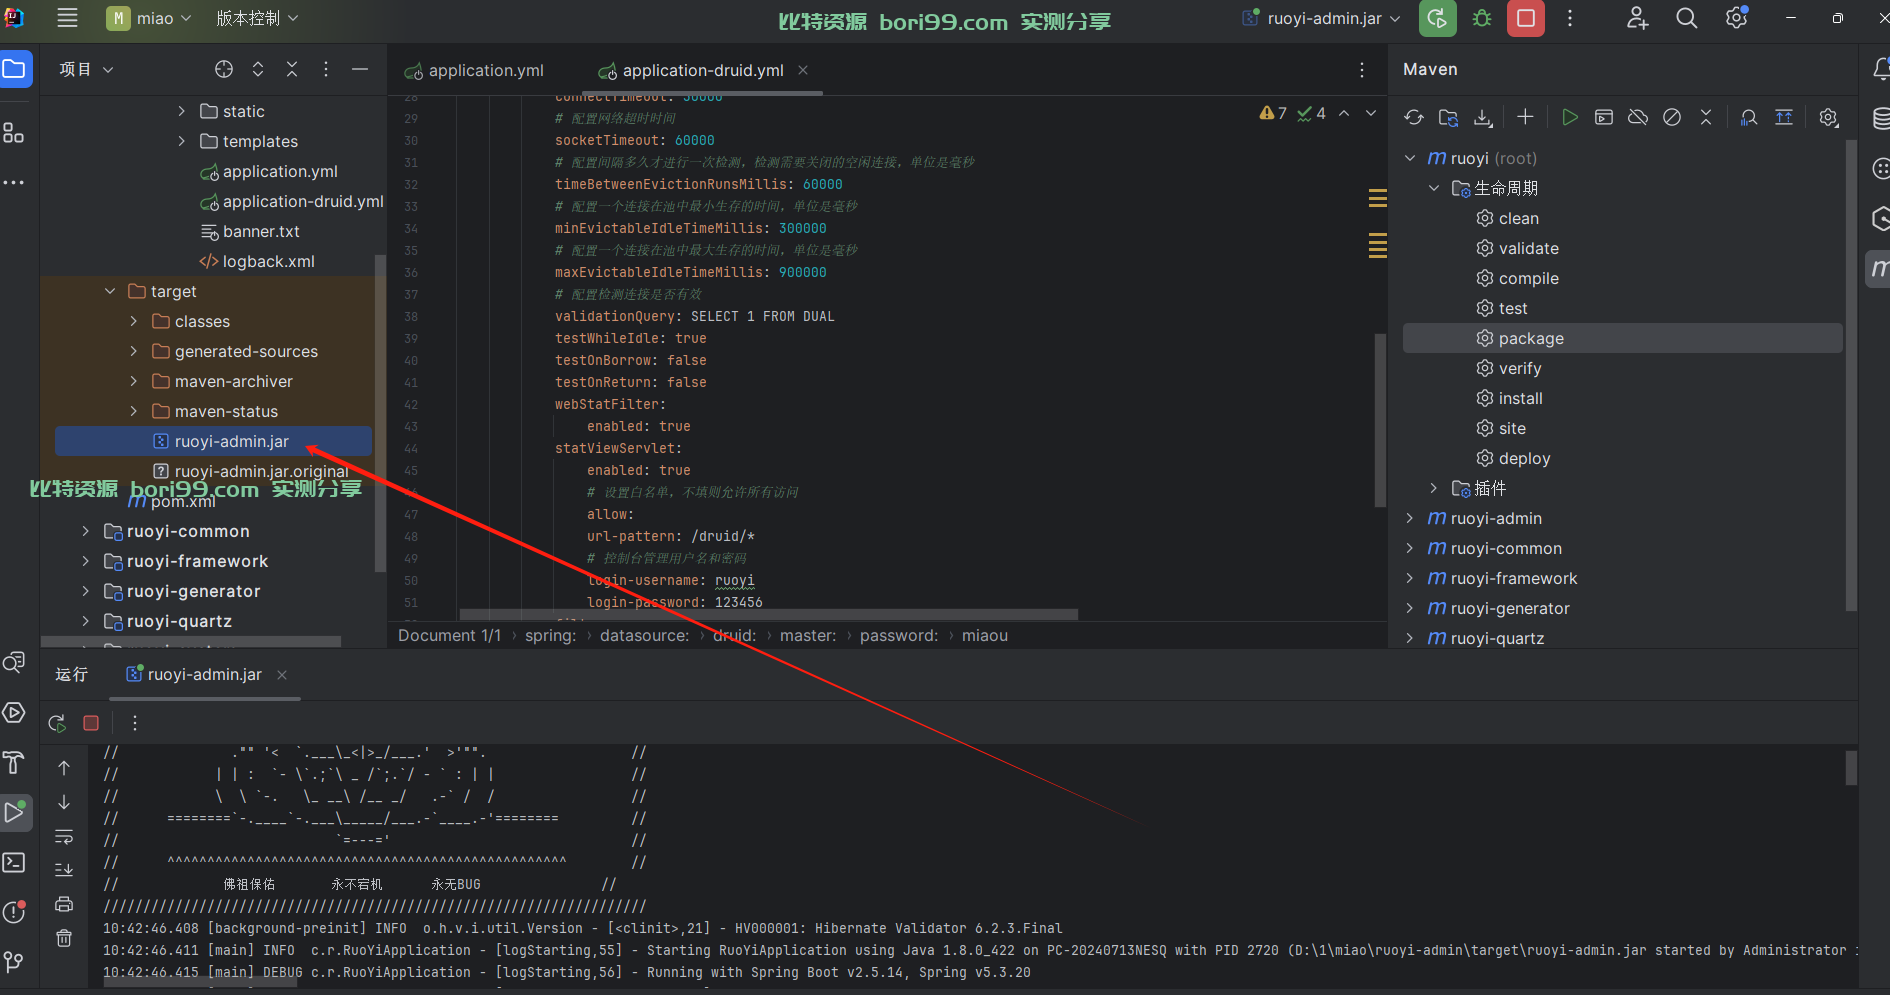Viewport: 1890px width, 995px height.
Task: Open Execute Maven Goal dialog
Action: click(x=1604, y=118)
